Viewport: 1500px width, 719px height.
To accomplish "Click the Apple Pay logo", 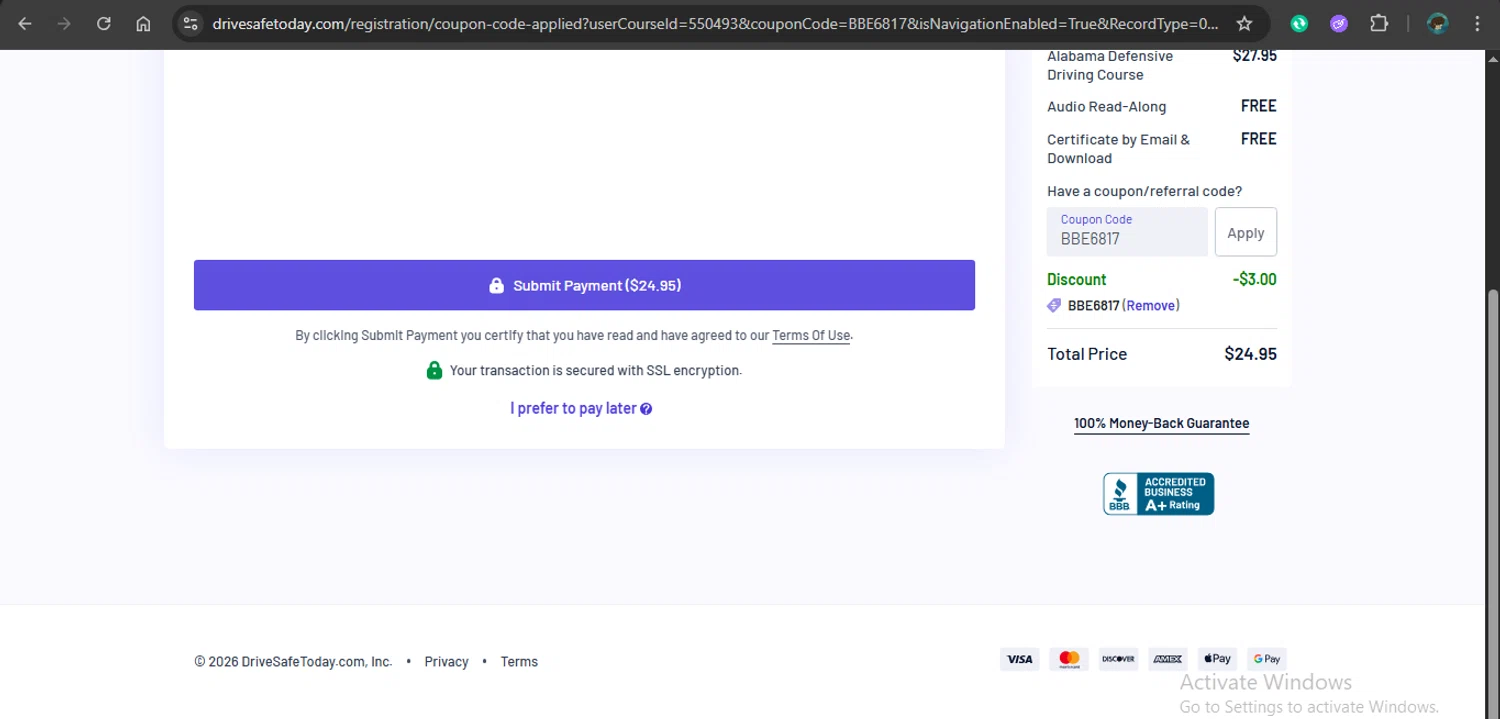I will pyautogui.click(x=1217, y=659).
